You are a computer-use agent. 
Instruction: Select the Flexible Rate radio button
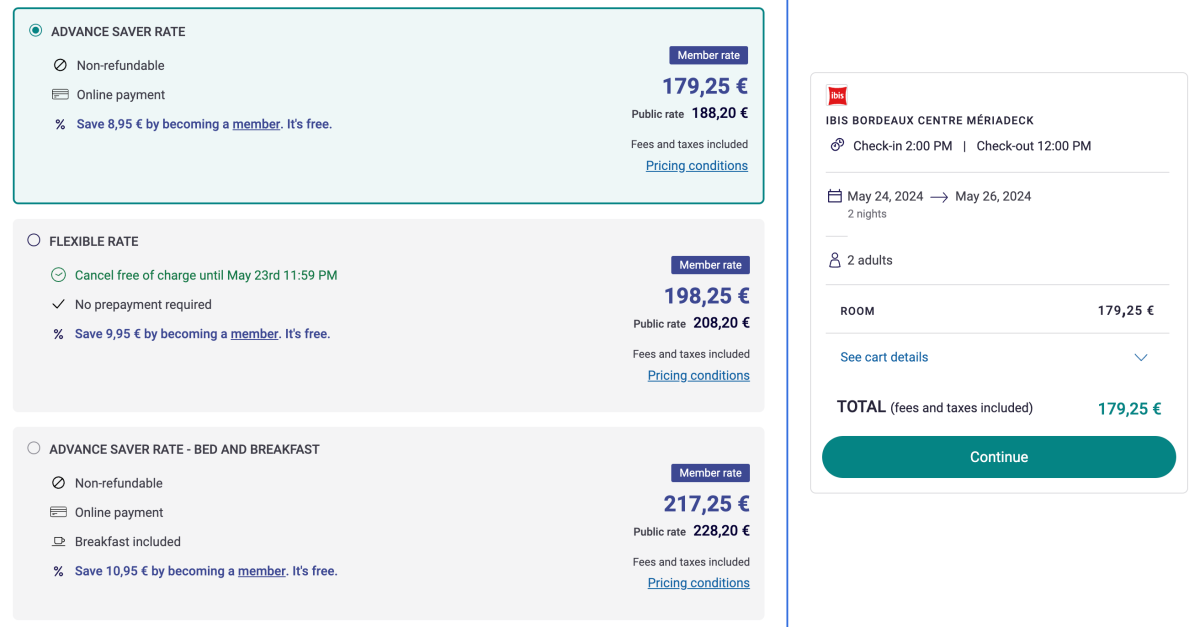(34, 240)
